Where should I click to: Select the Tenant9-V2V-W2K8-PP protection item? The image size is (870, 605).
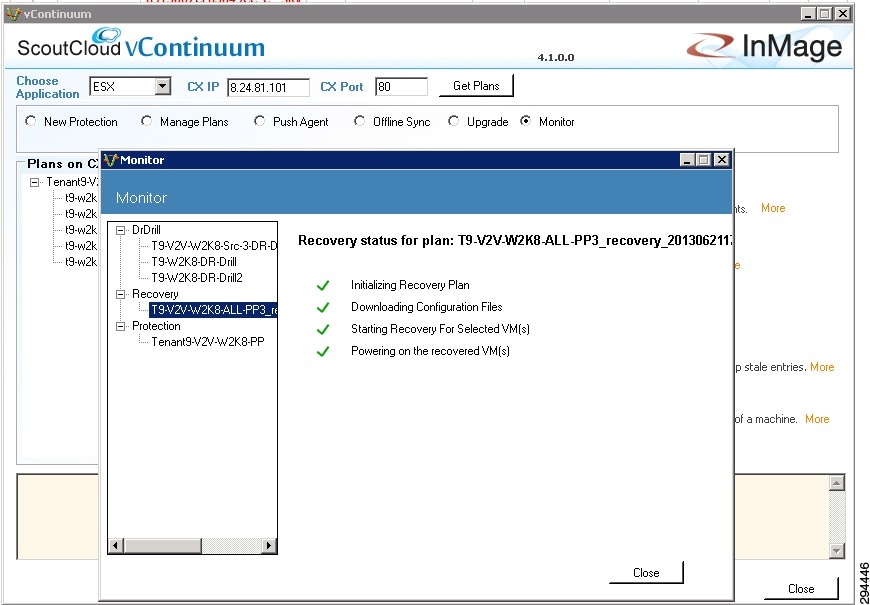[208, 342]
